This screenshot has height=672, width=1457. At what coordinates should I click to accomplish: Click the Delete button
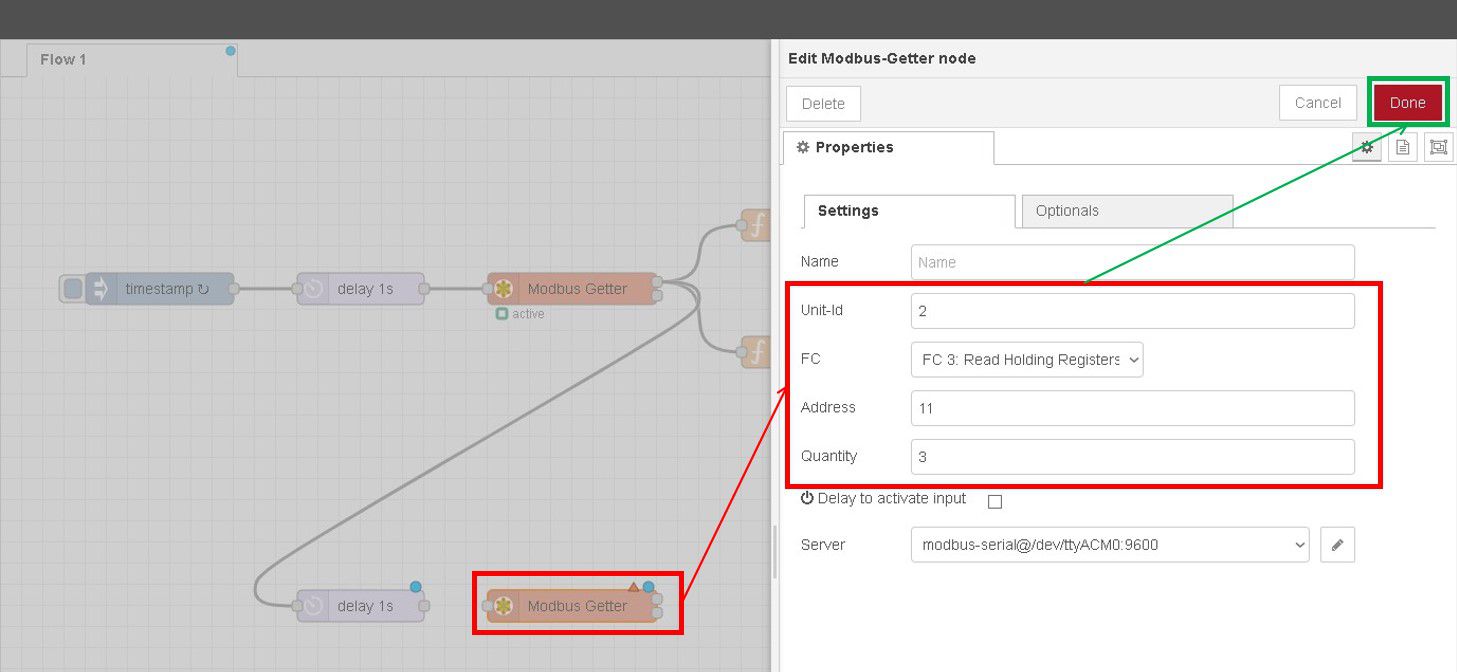[822, 102]
